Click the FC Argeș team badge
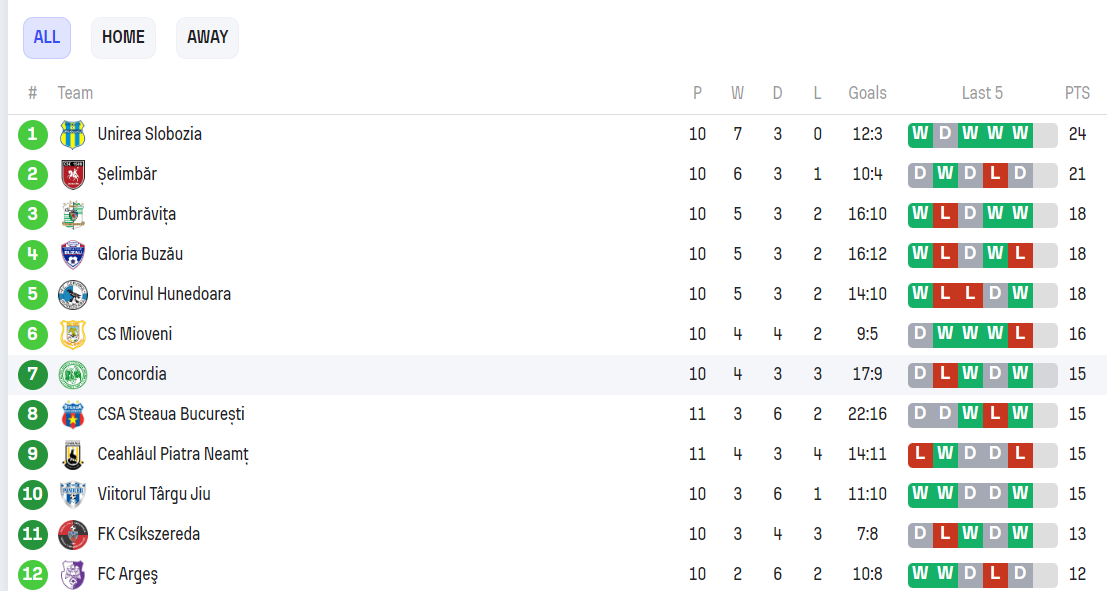The image size is (1107, 591). tap(73, 574)
